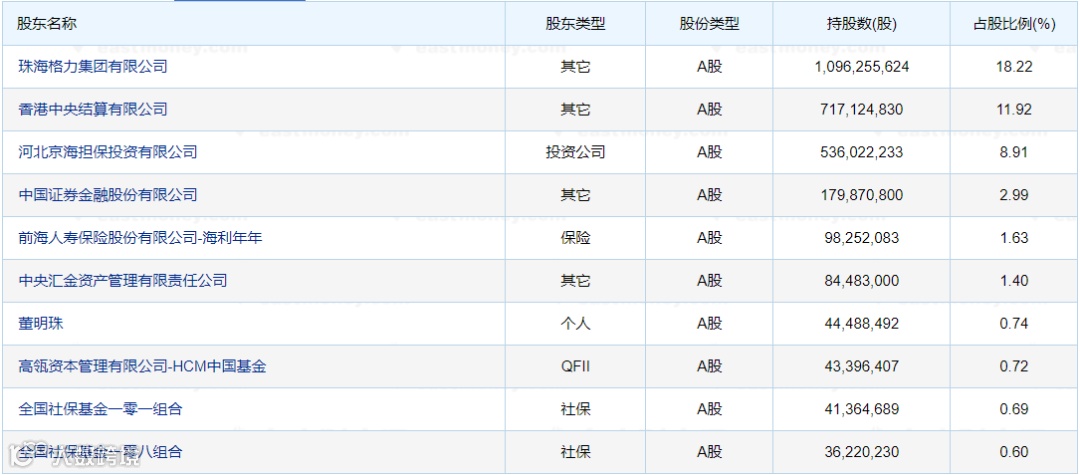Select percentage value 0.74
This screenshot has width=1080, height=475.
pos(1014,324)
